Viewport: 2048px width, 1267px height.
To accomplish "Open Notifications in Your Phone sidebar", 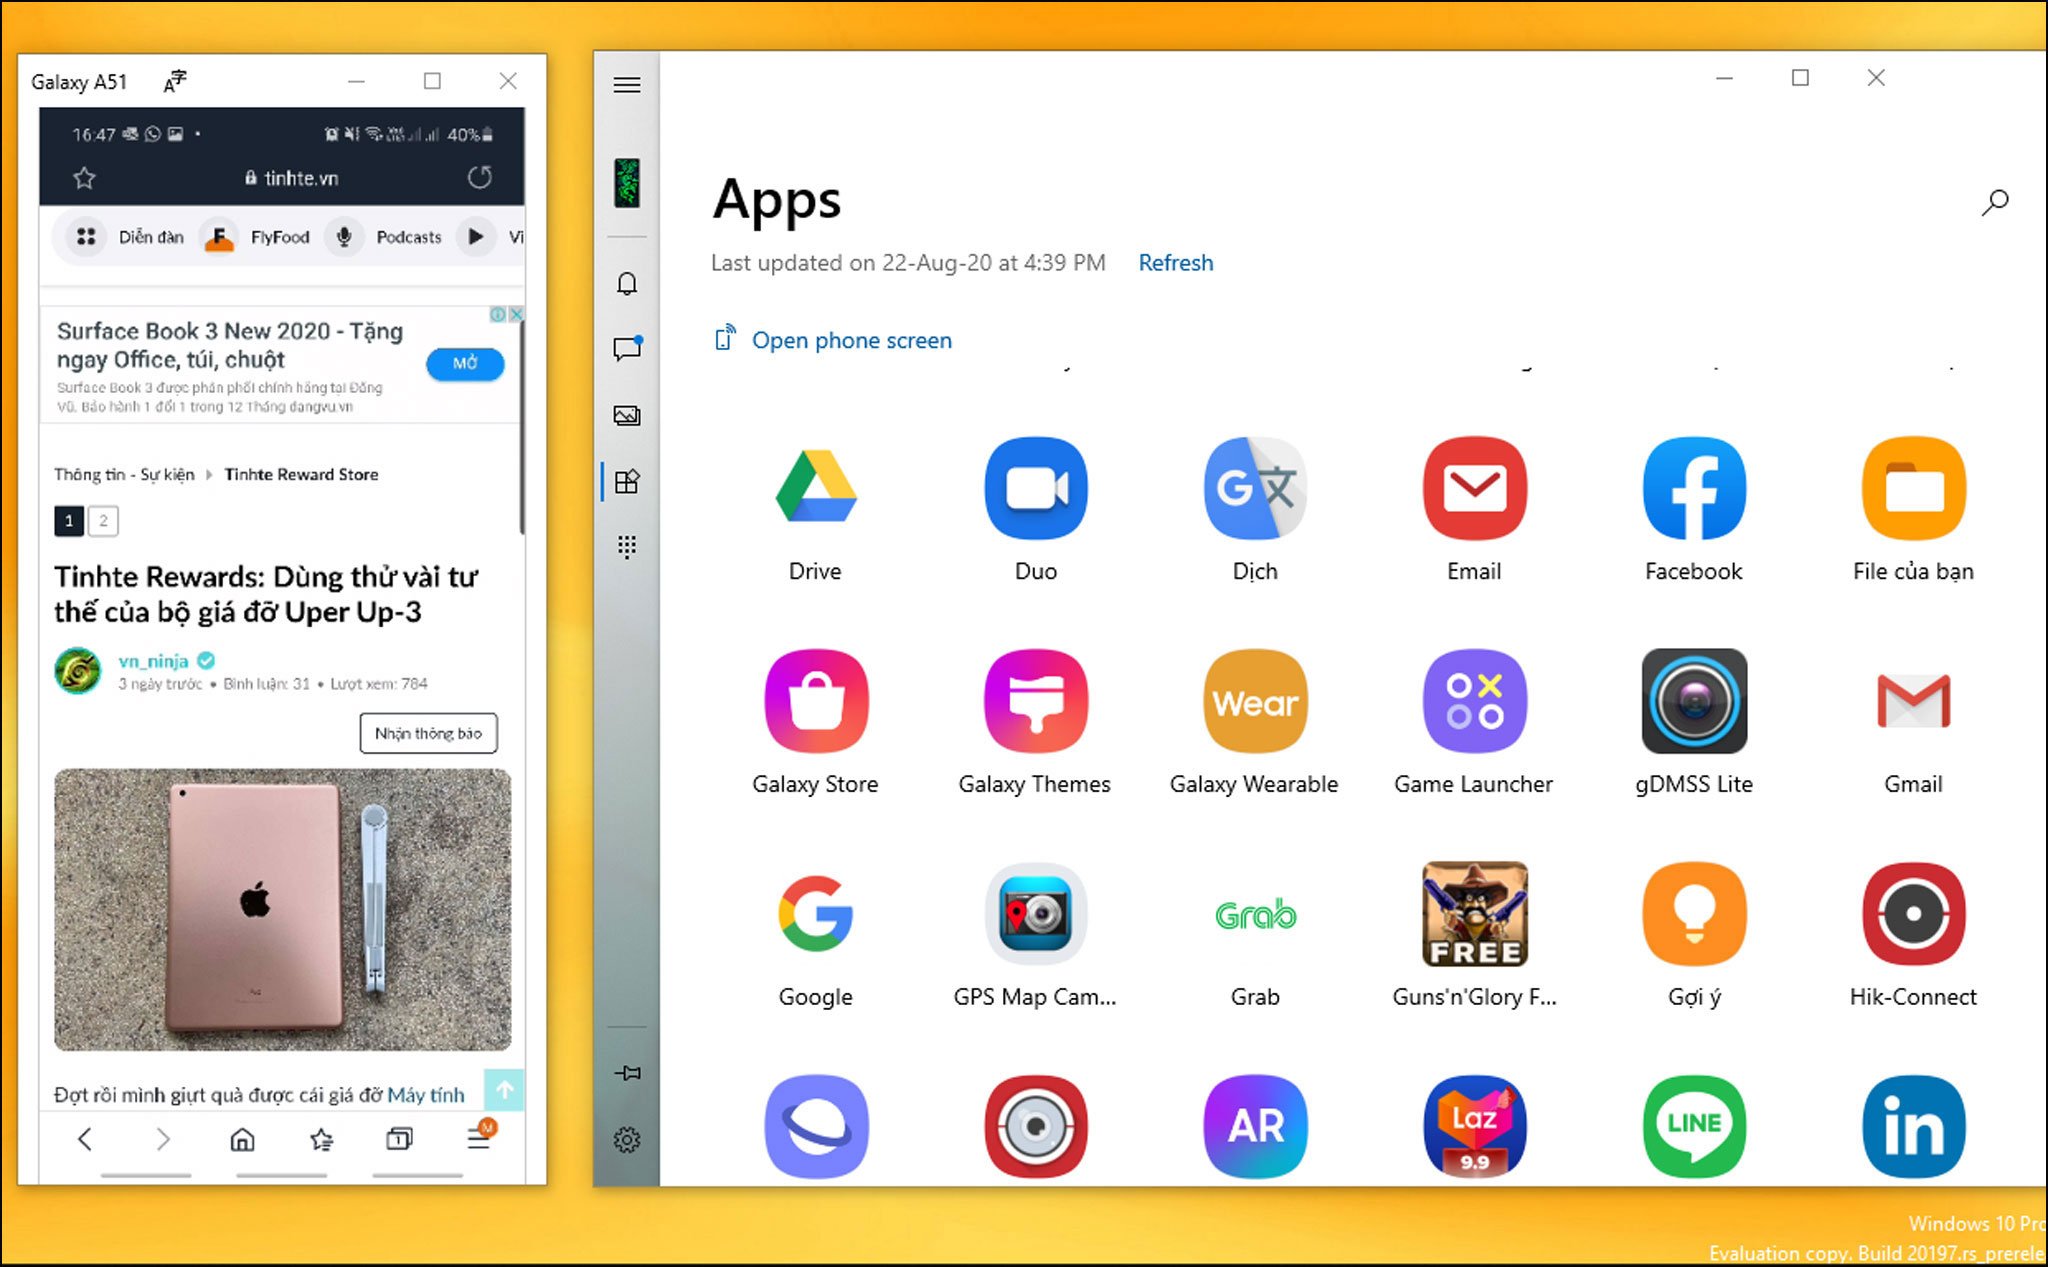I will 627,284.
